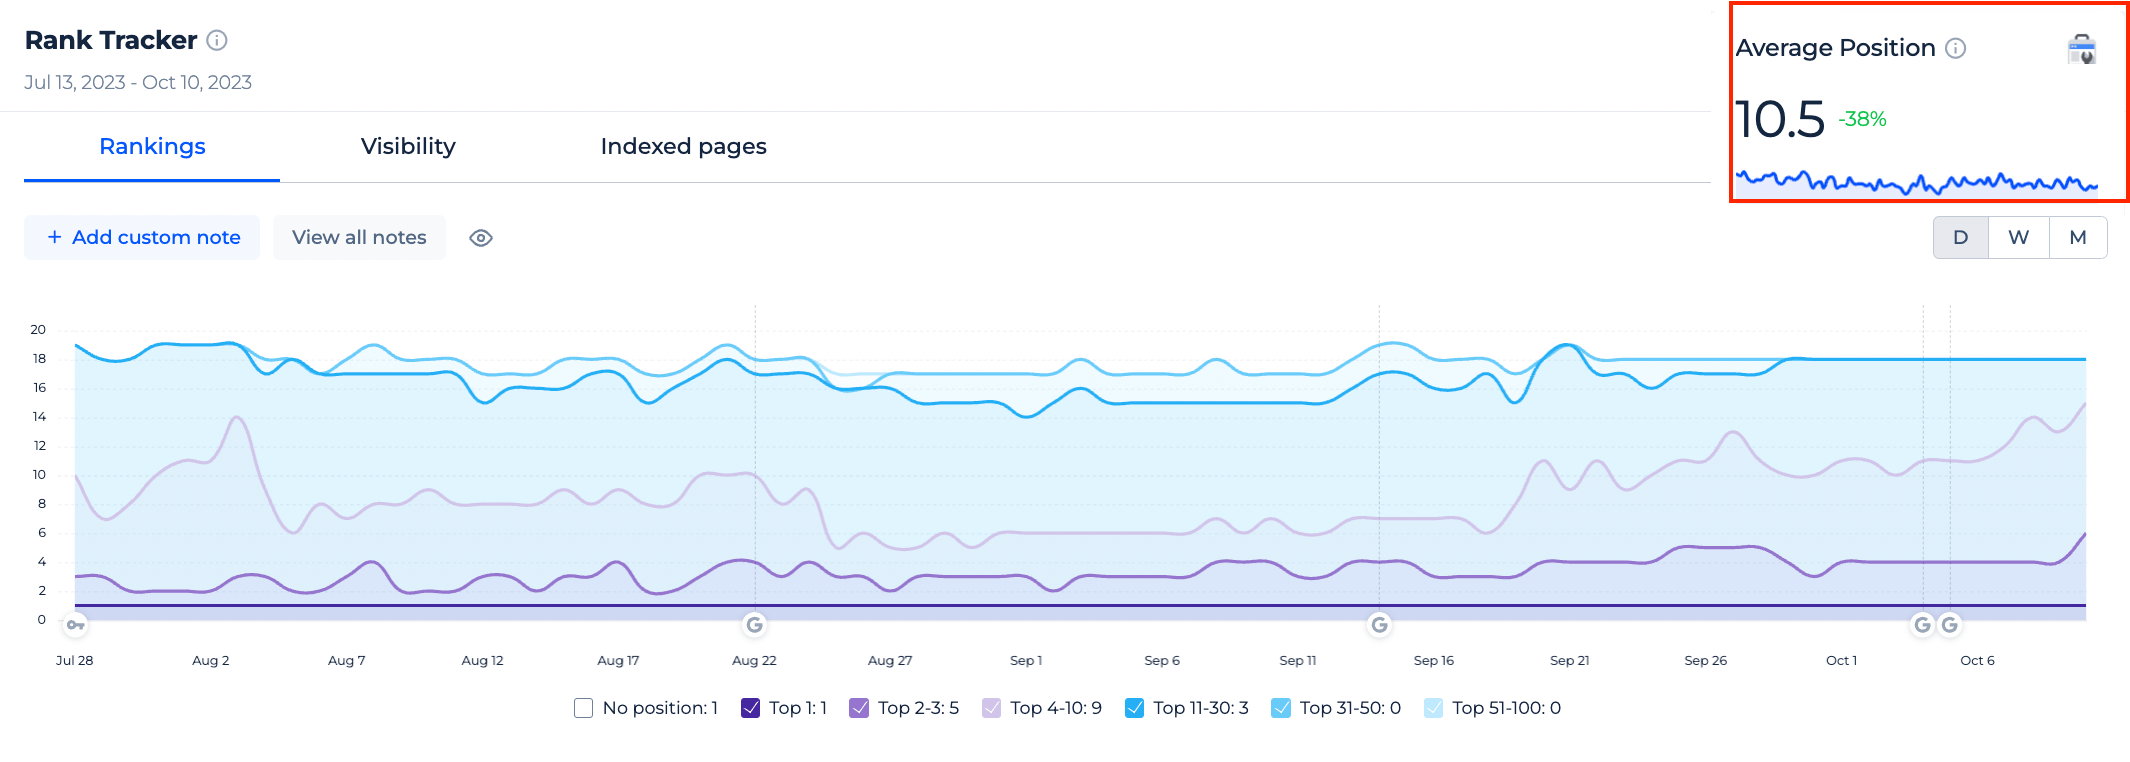Click the Average Position sparkline chart

1917,182
